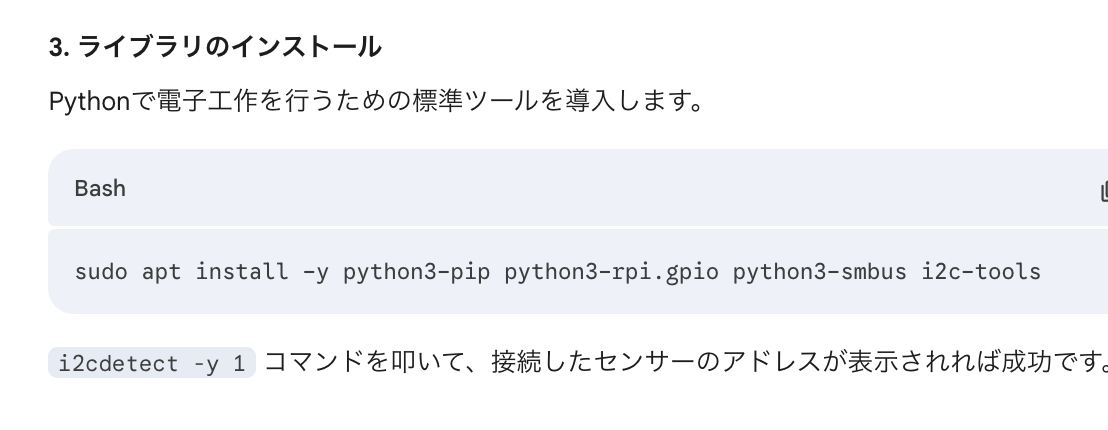This screenshot has width=1108, height=430.
Task: Click python3-smbus in the code block
Action: click(820, 271)
